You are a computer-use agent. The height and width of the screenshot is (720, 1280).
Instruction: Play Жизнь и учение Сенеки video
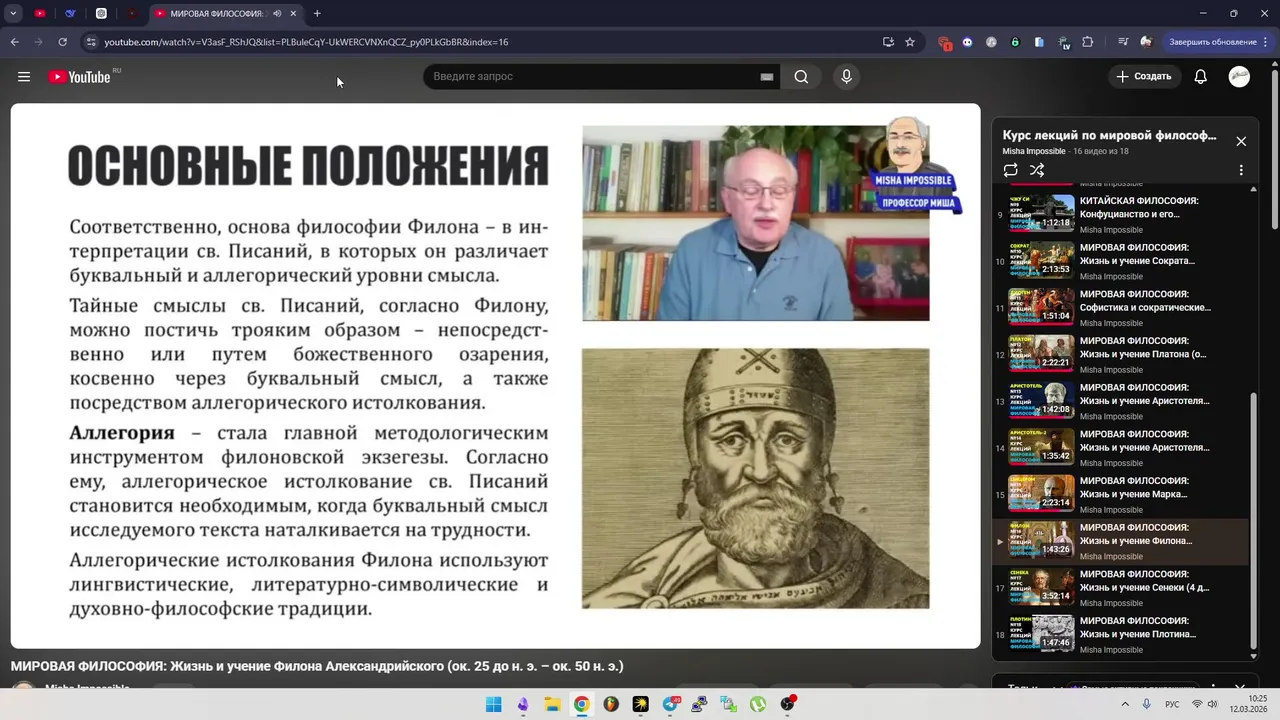coord(1120,587)
